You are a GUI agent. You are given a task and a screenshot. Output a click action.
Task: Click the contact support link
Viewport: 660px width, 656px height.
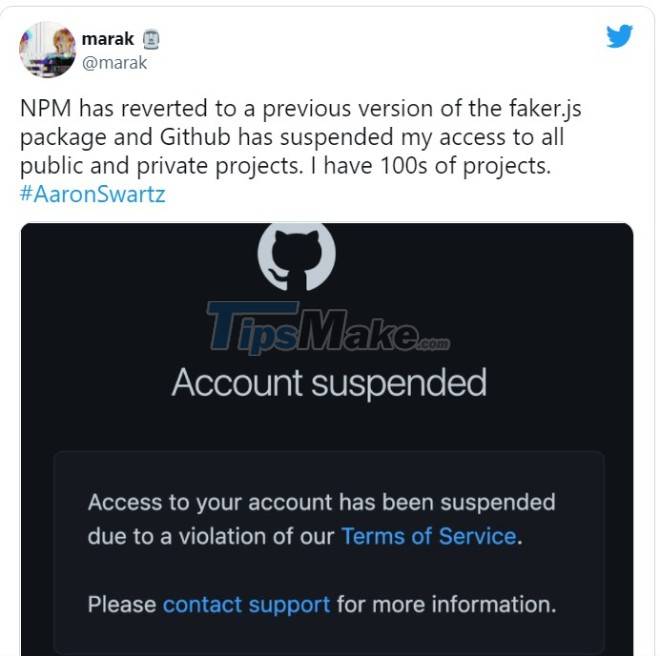(246, 604)
